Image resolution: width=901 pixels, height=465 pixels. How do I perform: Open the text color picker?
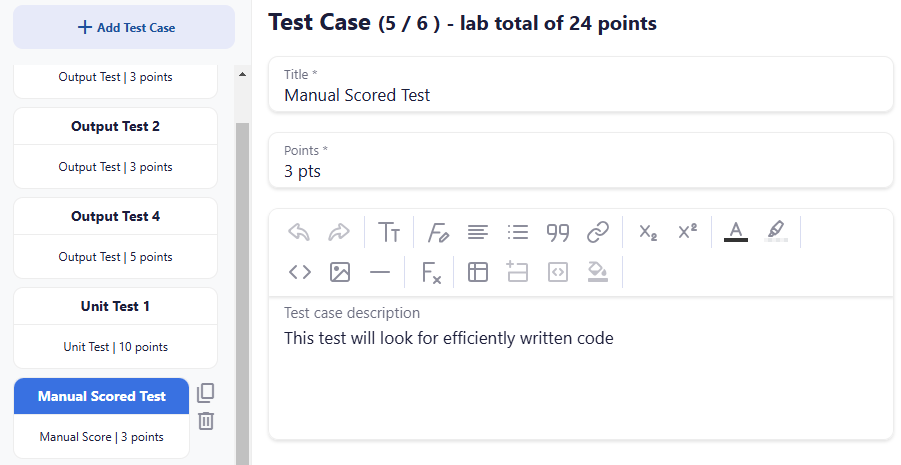click(x=736, y=232)
